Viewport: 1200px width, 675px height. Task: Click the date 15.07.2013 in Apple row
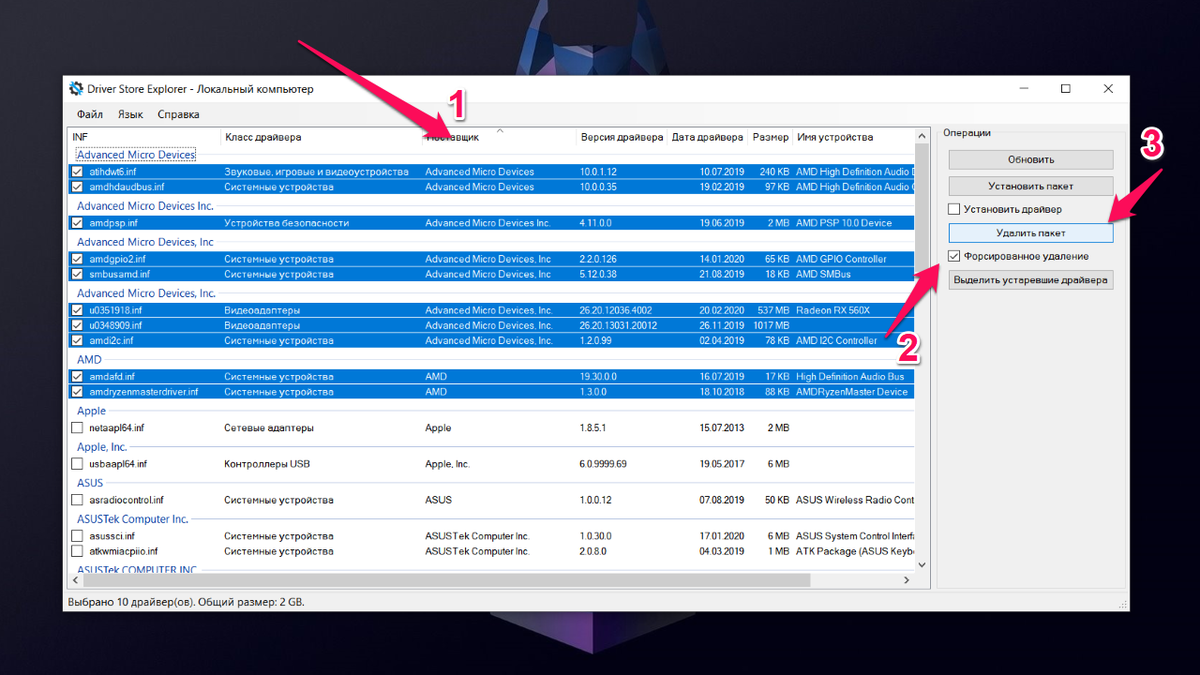[x=720, y=428]
